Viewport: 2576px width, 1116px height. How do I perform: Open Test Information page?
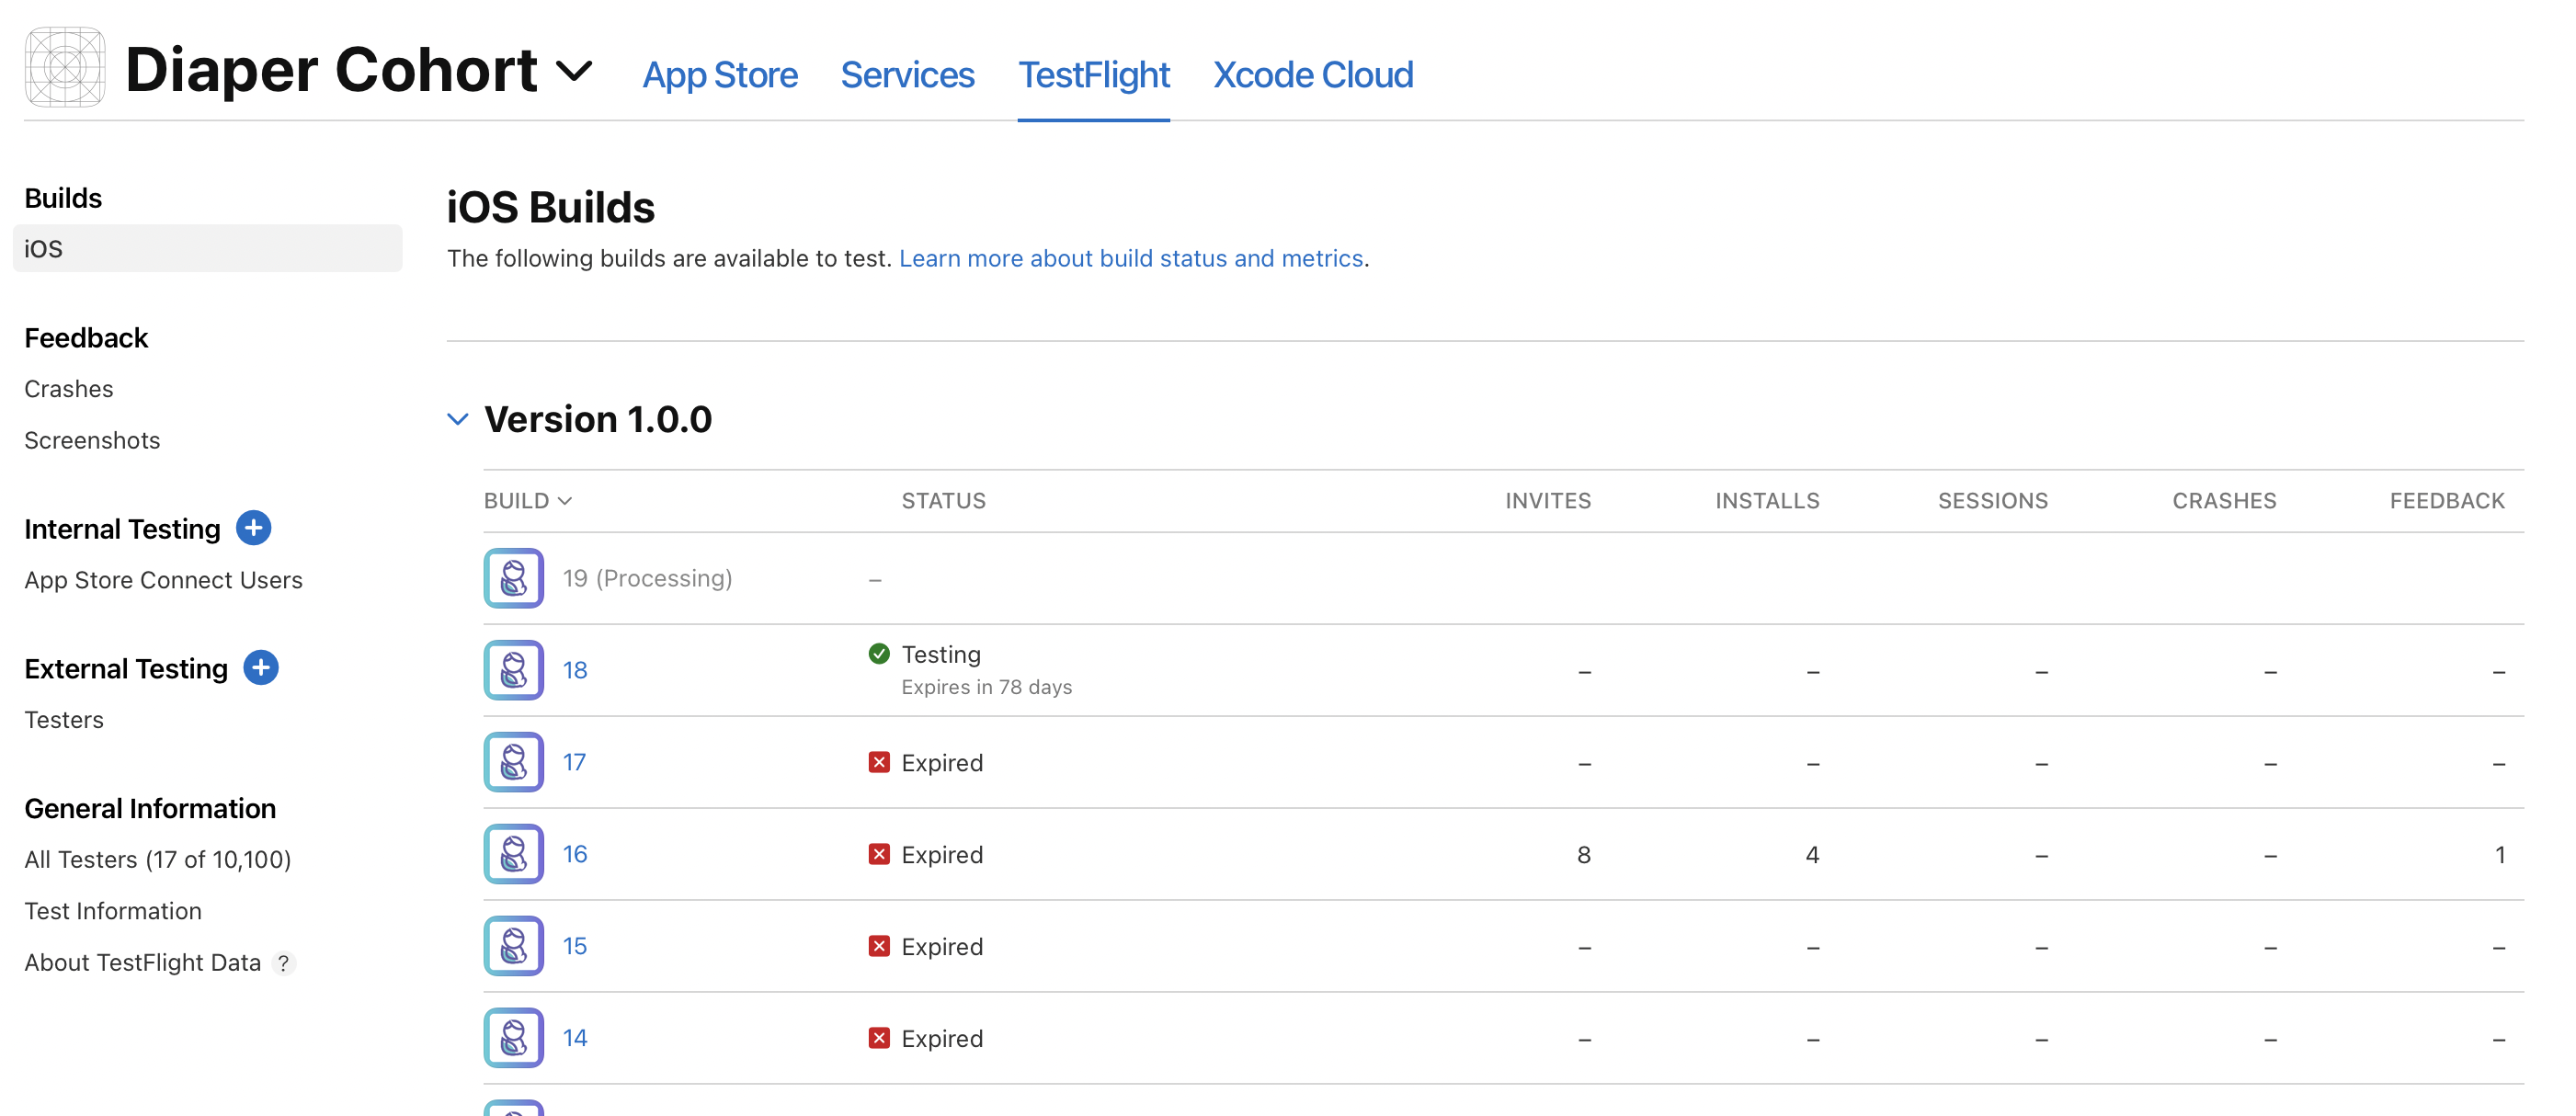tap(113, 911)
